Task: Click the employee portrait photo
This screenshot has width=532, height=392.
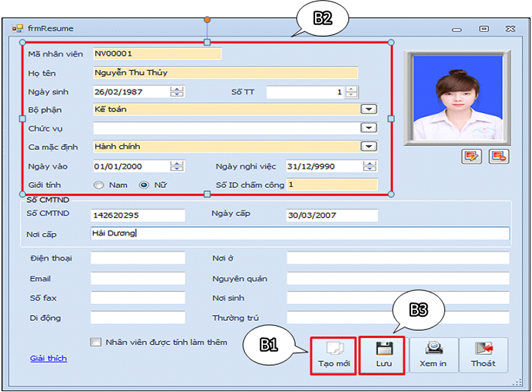Action: (x=457, y=98)
